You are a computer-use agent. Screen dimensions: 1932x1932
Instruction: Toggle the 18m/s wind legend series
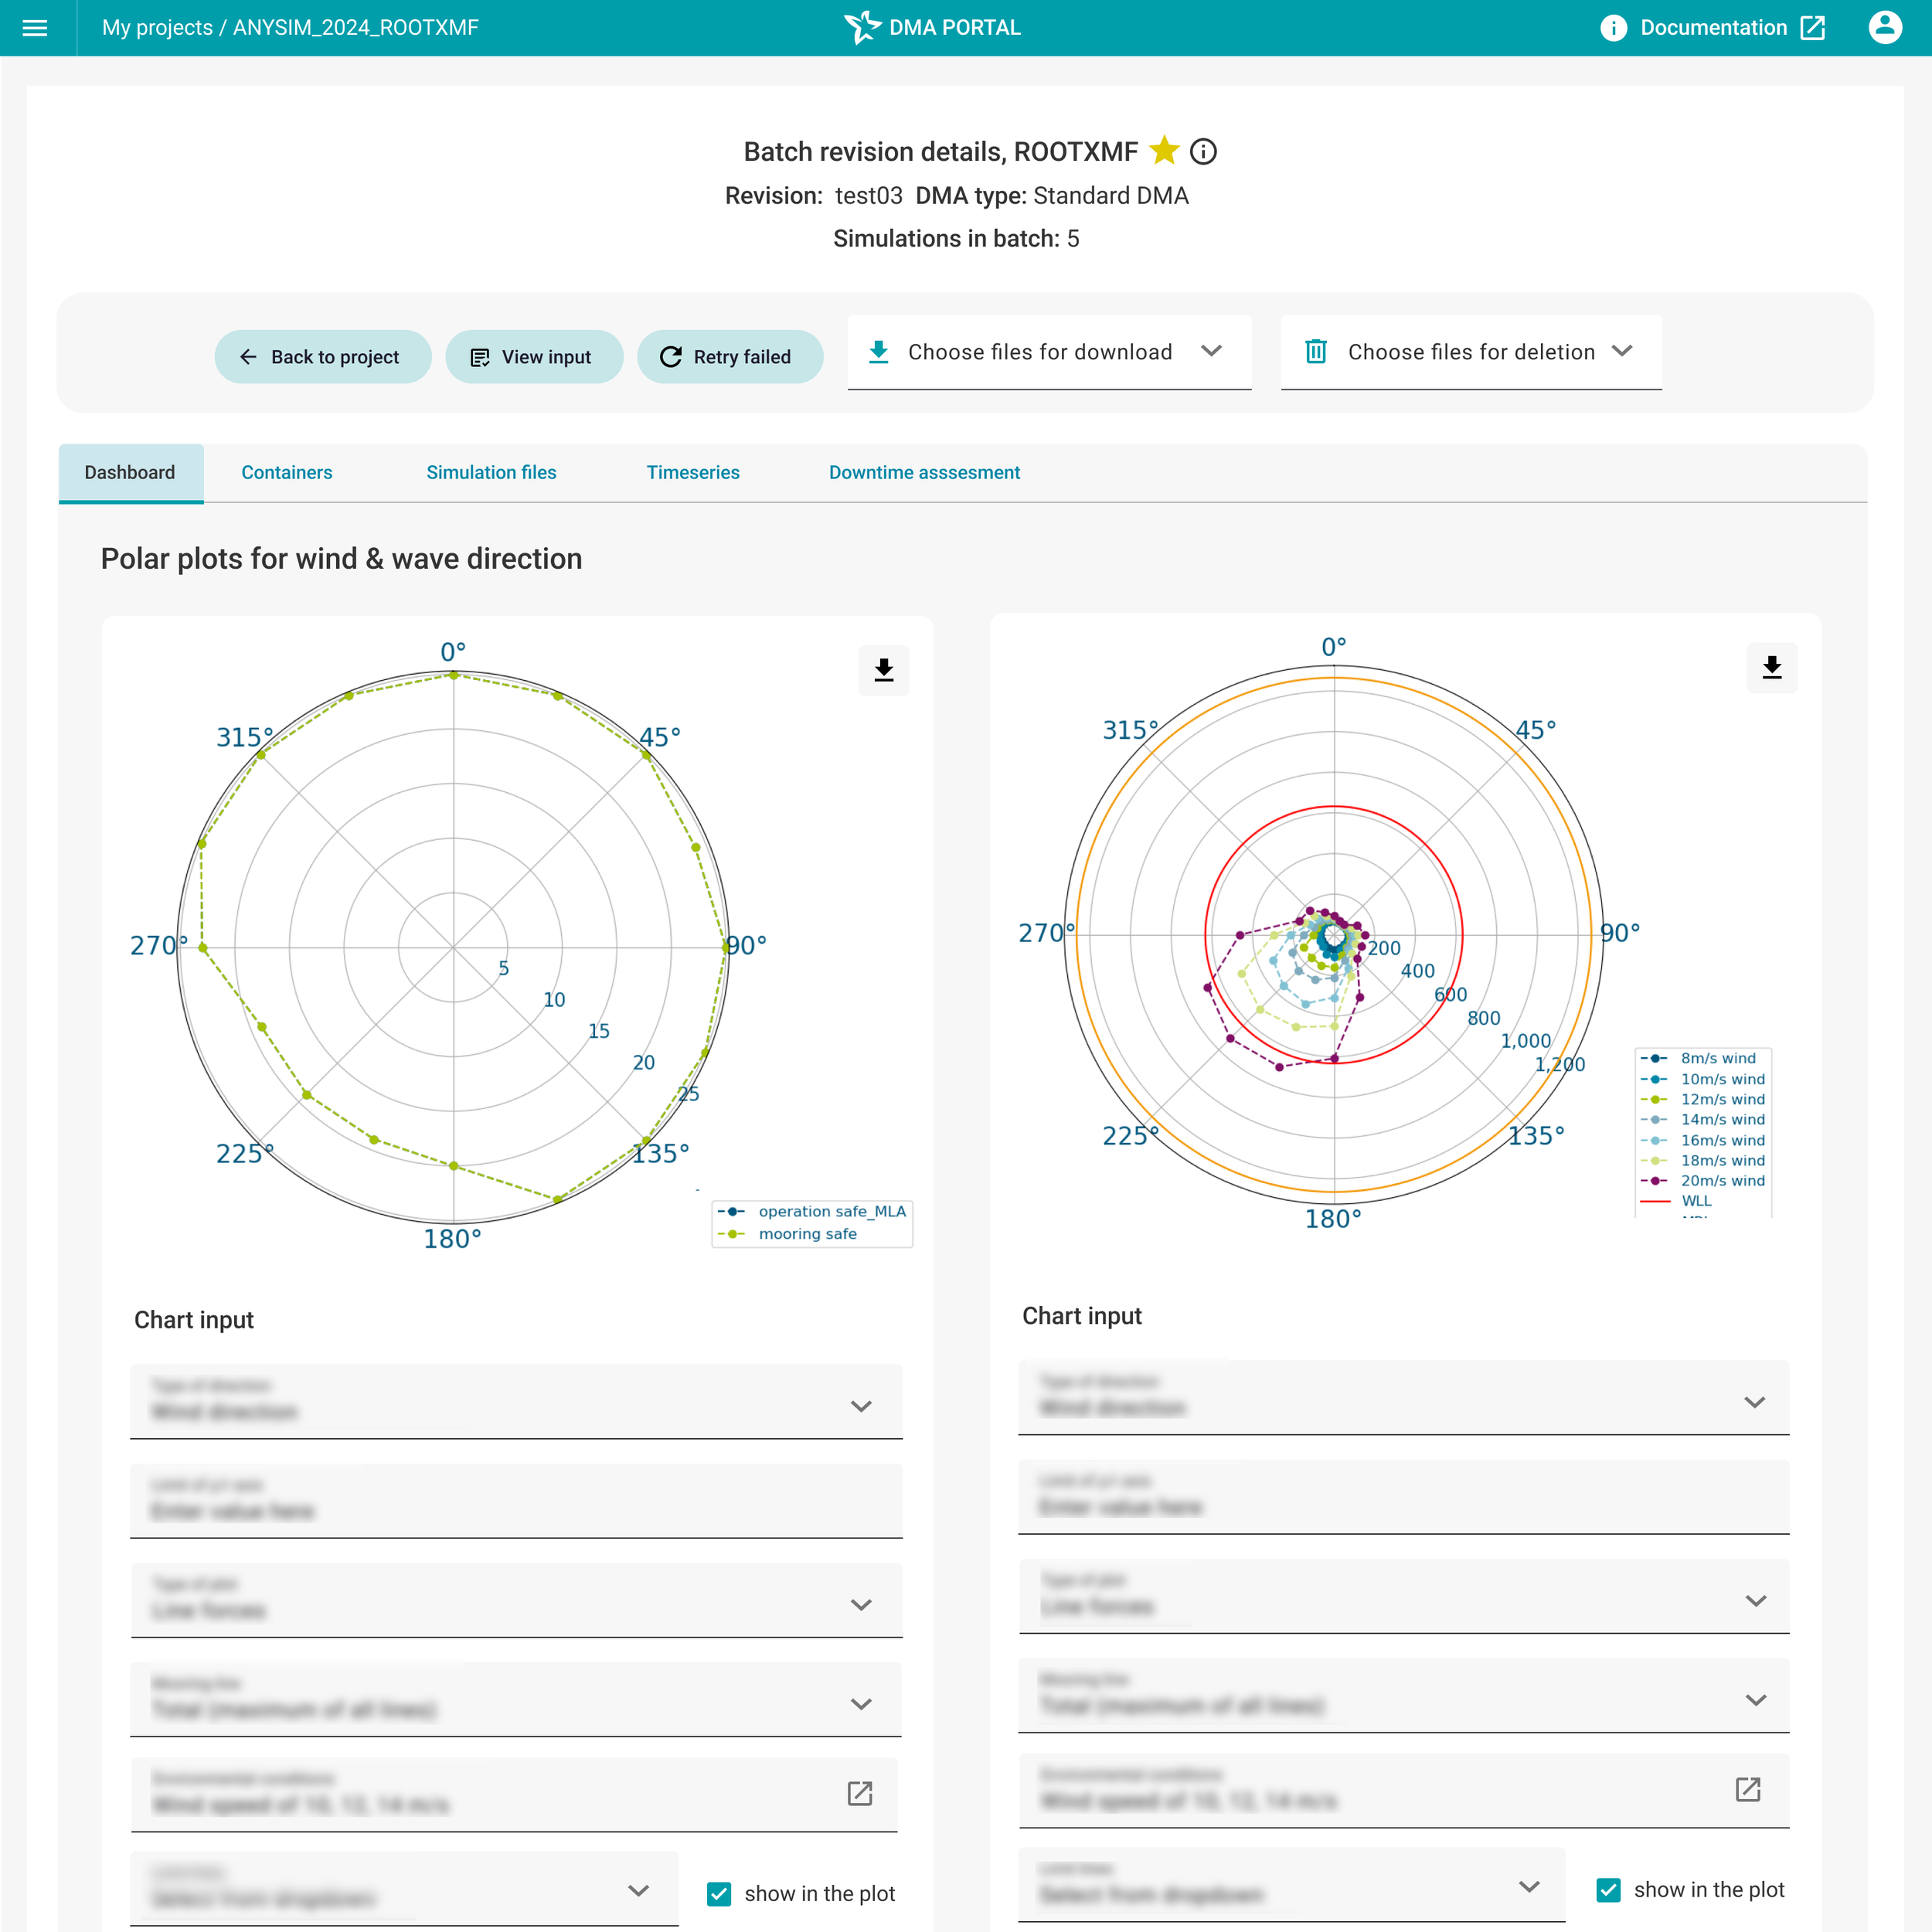pos(1703,1160)
